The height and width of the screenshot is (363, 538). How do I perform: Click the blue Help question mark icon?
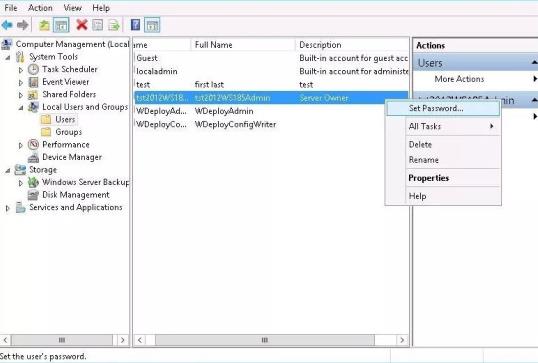click(x=136, y=25)
